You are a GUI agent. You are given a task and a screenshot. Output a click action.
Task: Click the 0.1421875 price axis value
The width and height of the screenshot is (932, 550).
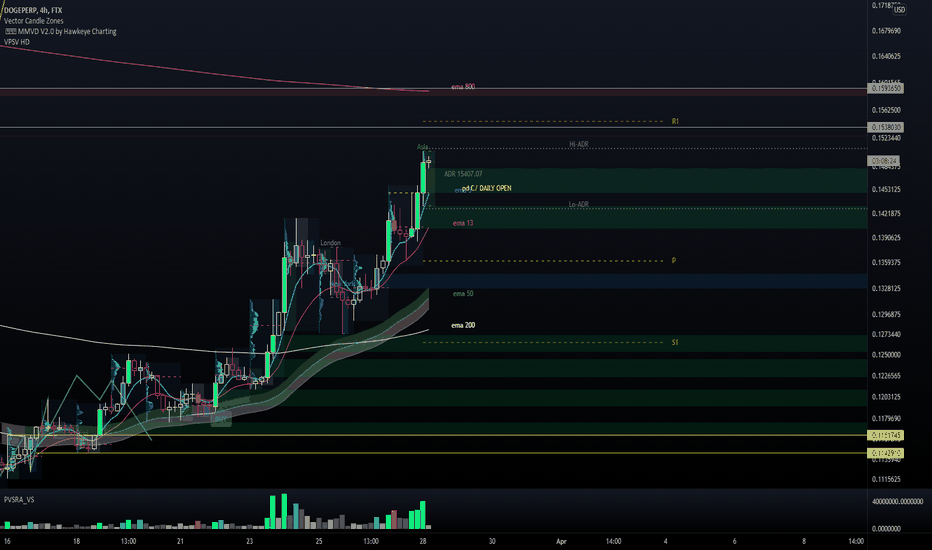click(886, 213)
